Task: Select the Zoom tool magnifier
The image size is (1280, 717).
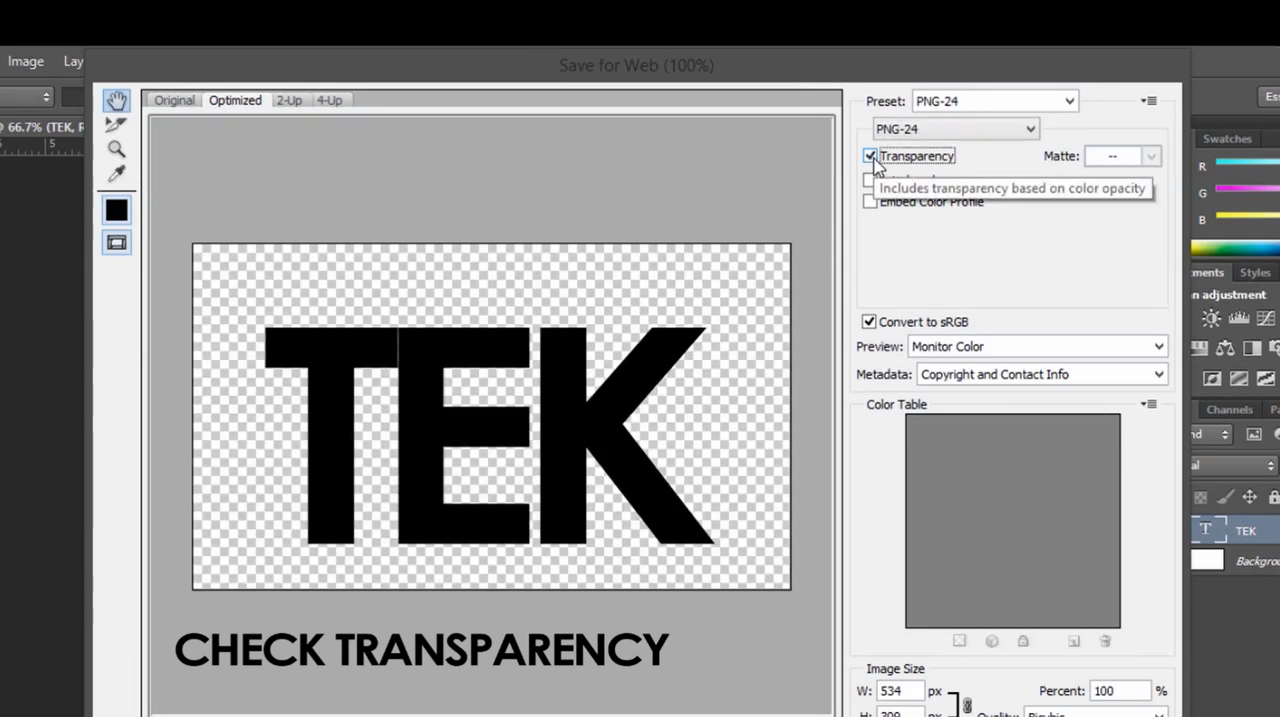Action: [x=116, y=149]
